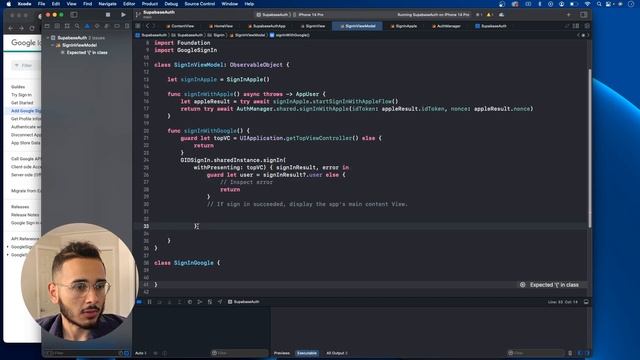
Task: Open the Auto variables scope dropdown
Action: pos(141,353)
